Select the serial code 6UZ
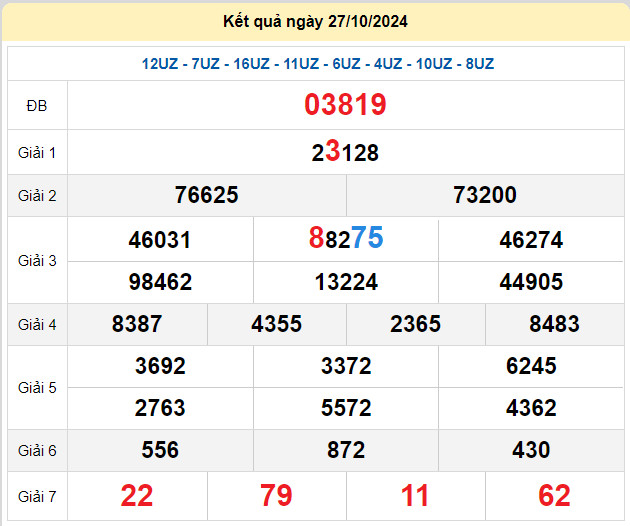The height and width of the screenshot is (526, 630). (x=346, y=64)
